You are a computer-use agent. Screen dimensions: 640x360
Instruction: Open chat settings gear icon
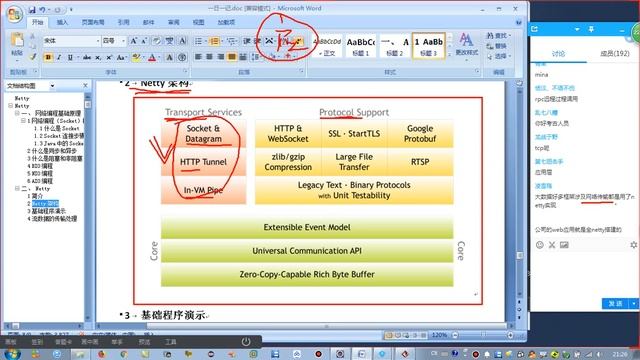(633, 245)
